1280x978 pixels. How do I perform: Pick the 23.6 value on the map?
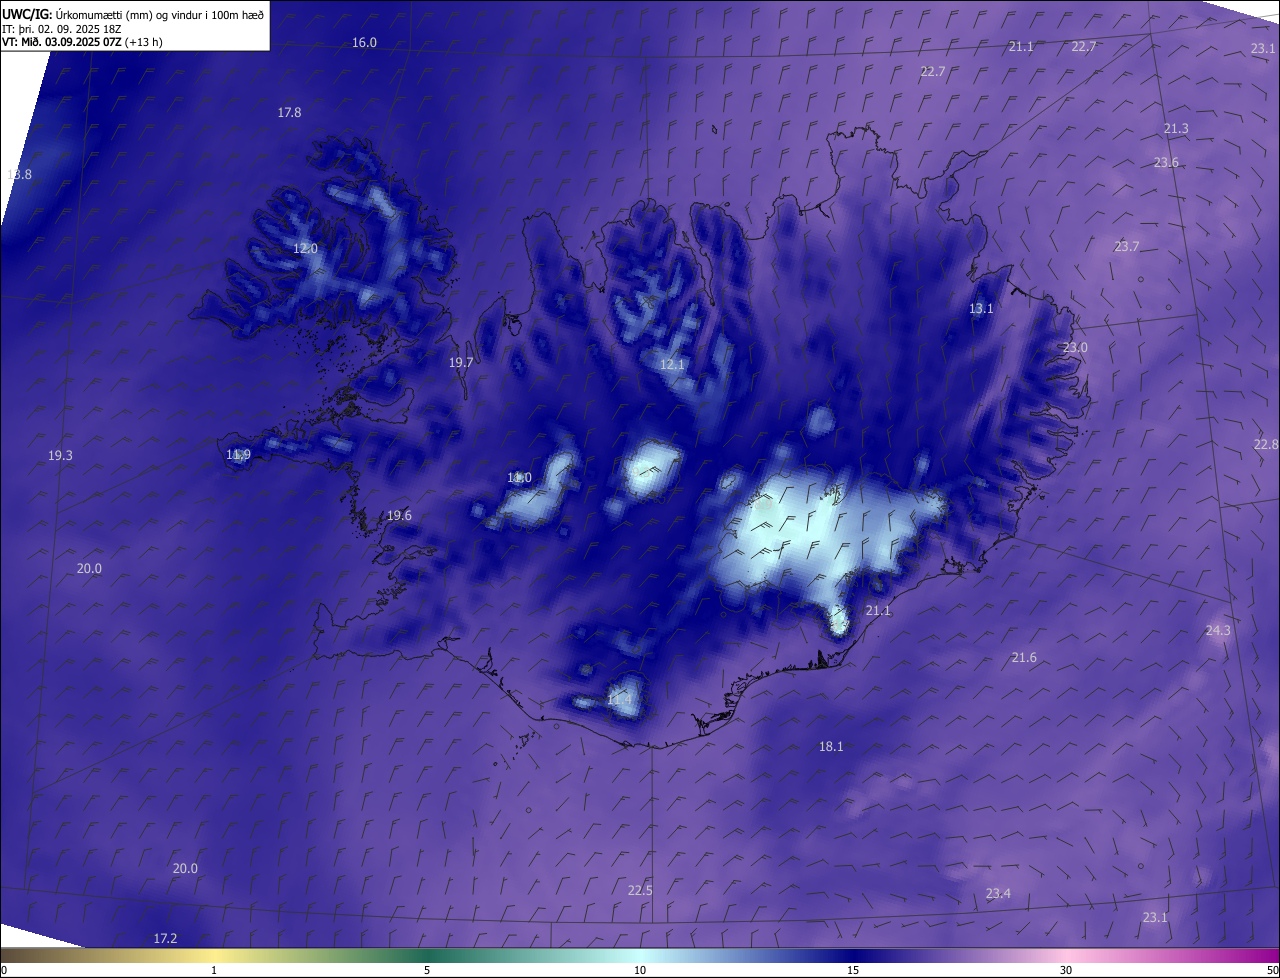pyautogui.click(x=1166, y=162)
